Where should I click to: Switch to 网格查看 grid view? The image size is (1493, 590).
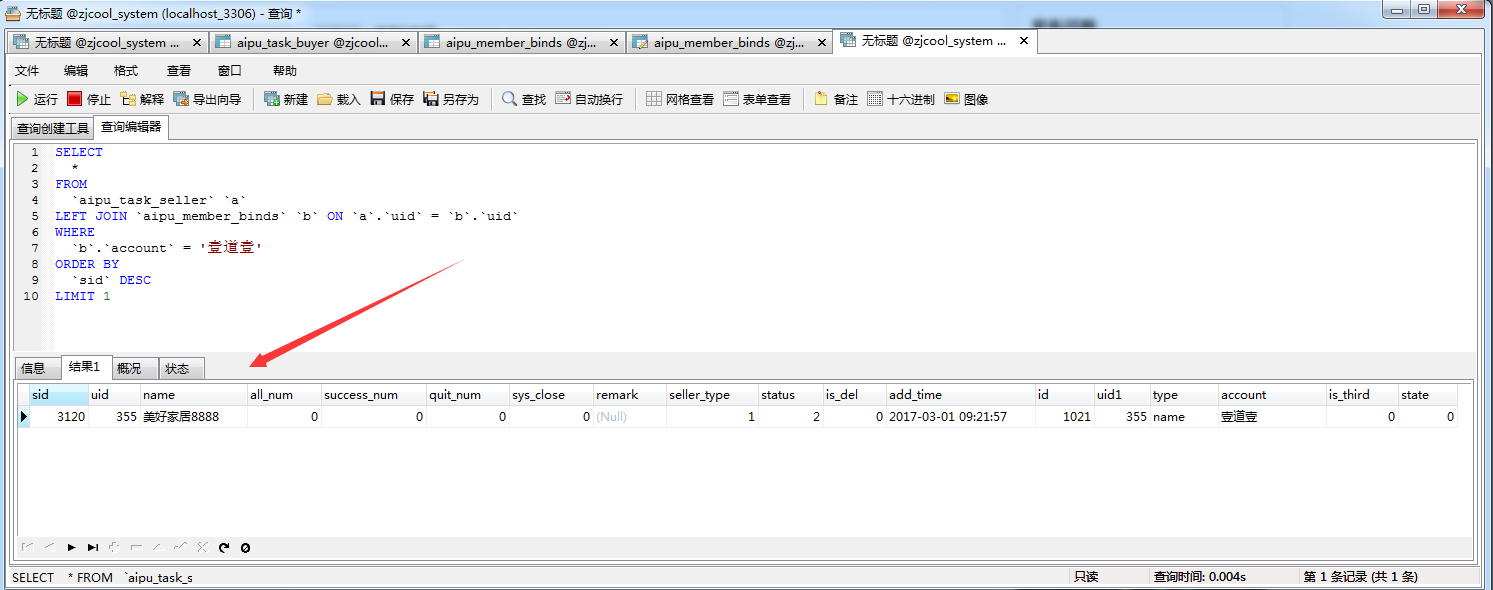coord(679,99)
